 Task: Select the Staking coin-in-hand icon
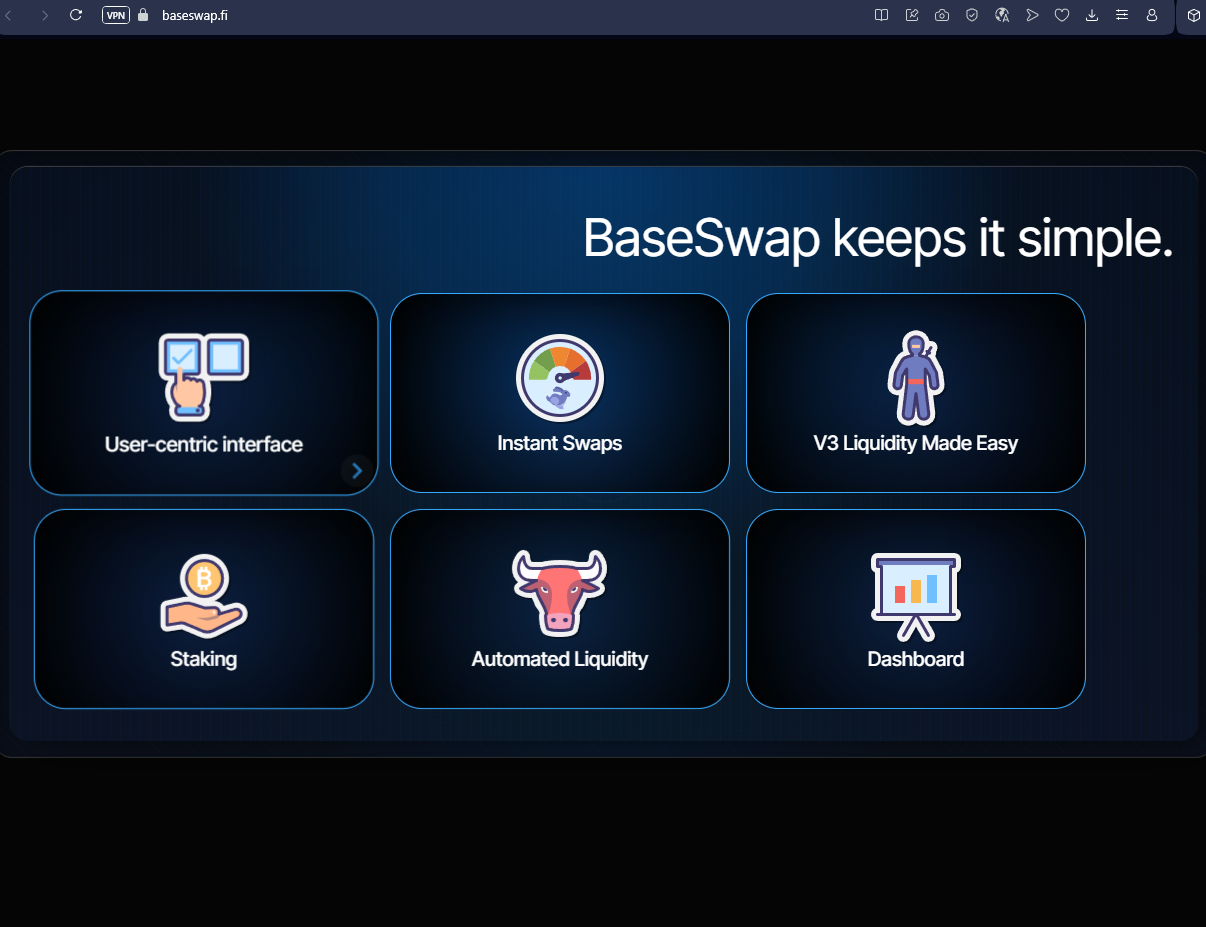coord(203,592)
